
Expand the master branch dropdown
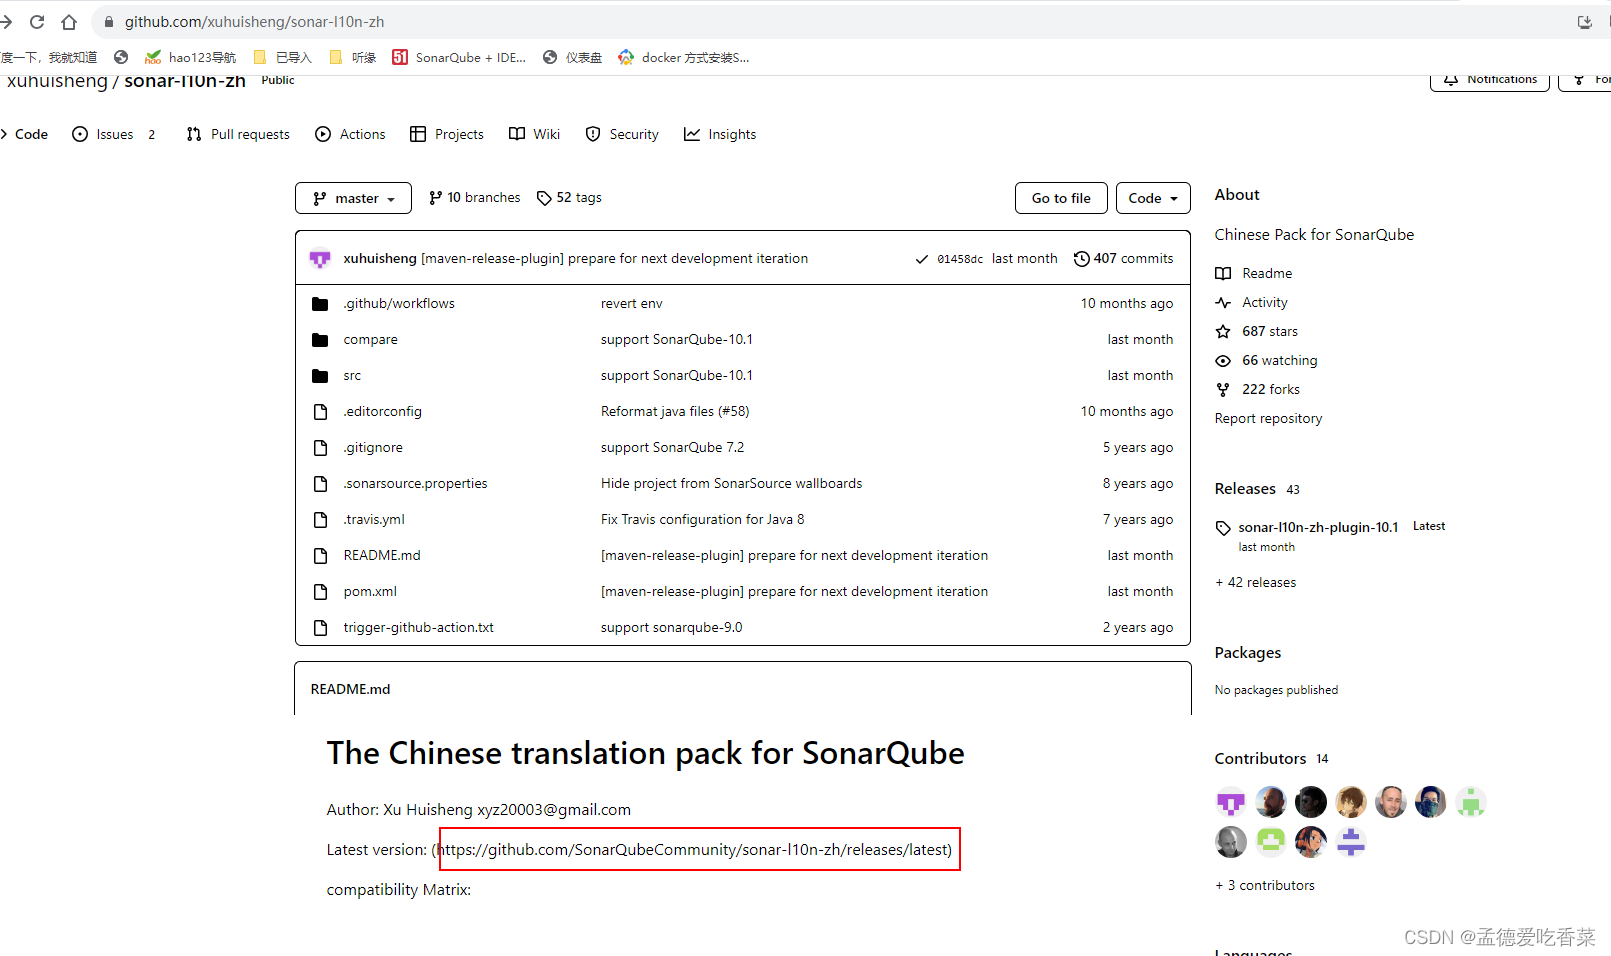pos(353,198)
